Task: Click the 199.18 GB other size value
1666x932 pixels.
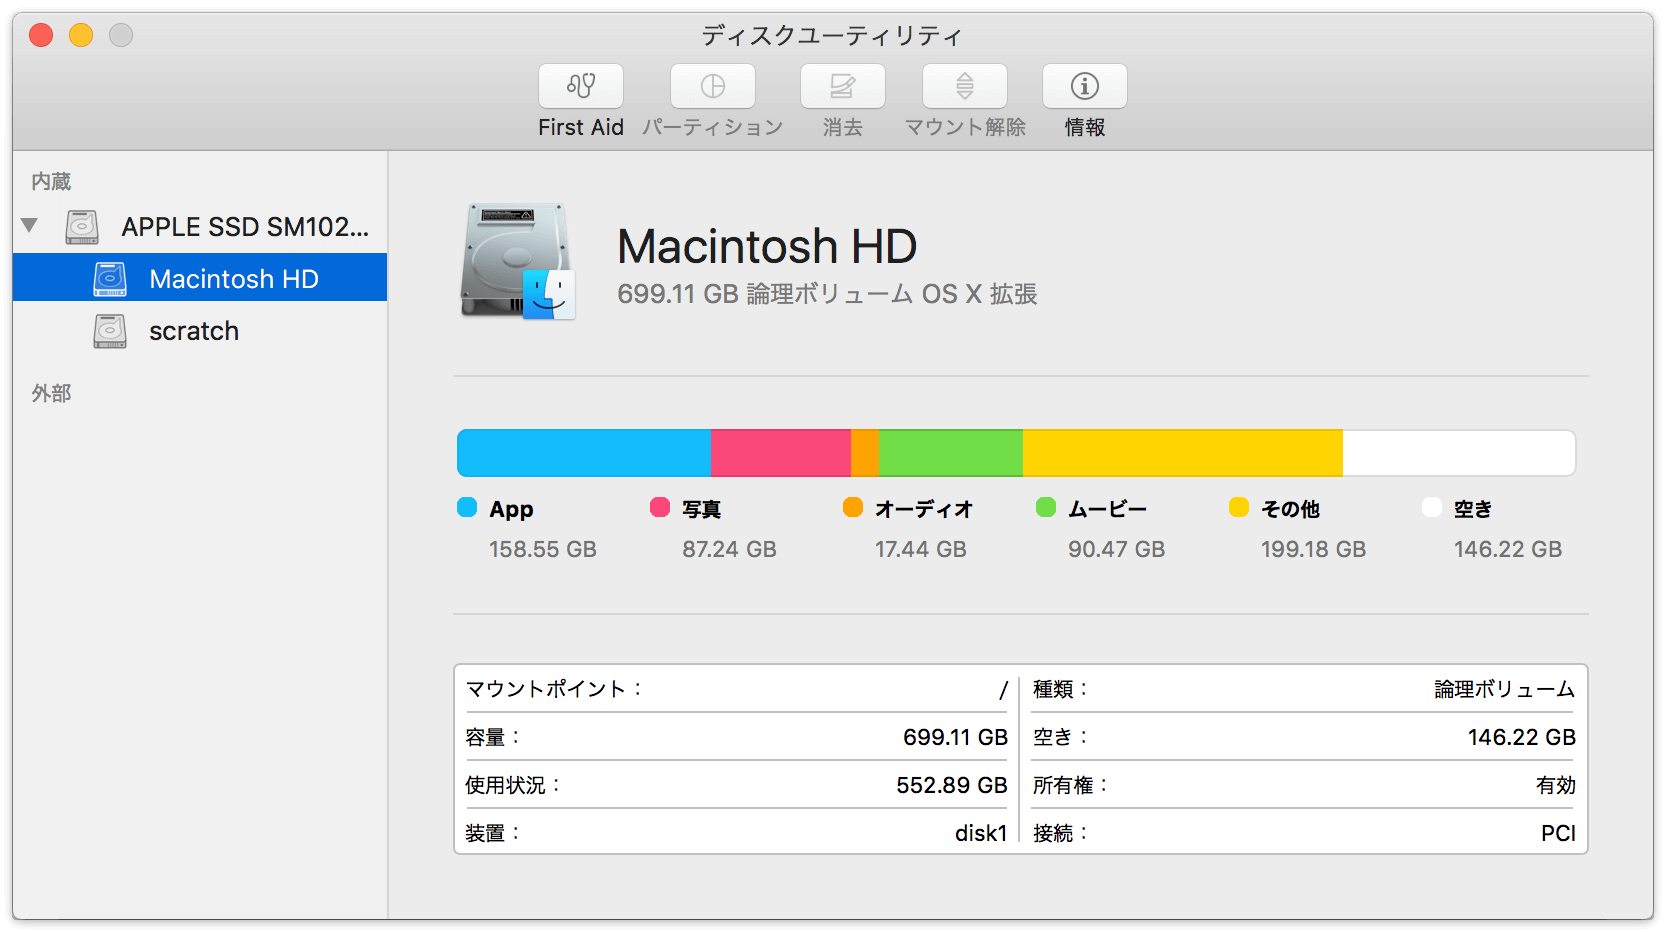Action: (1313, 549)
